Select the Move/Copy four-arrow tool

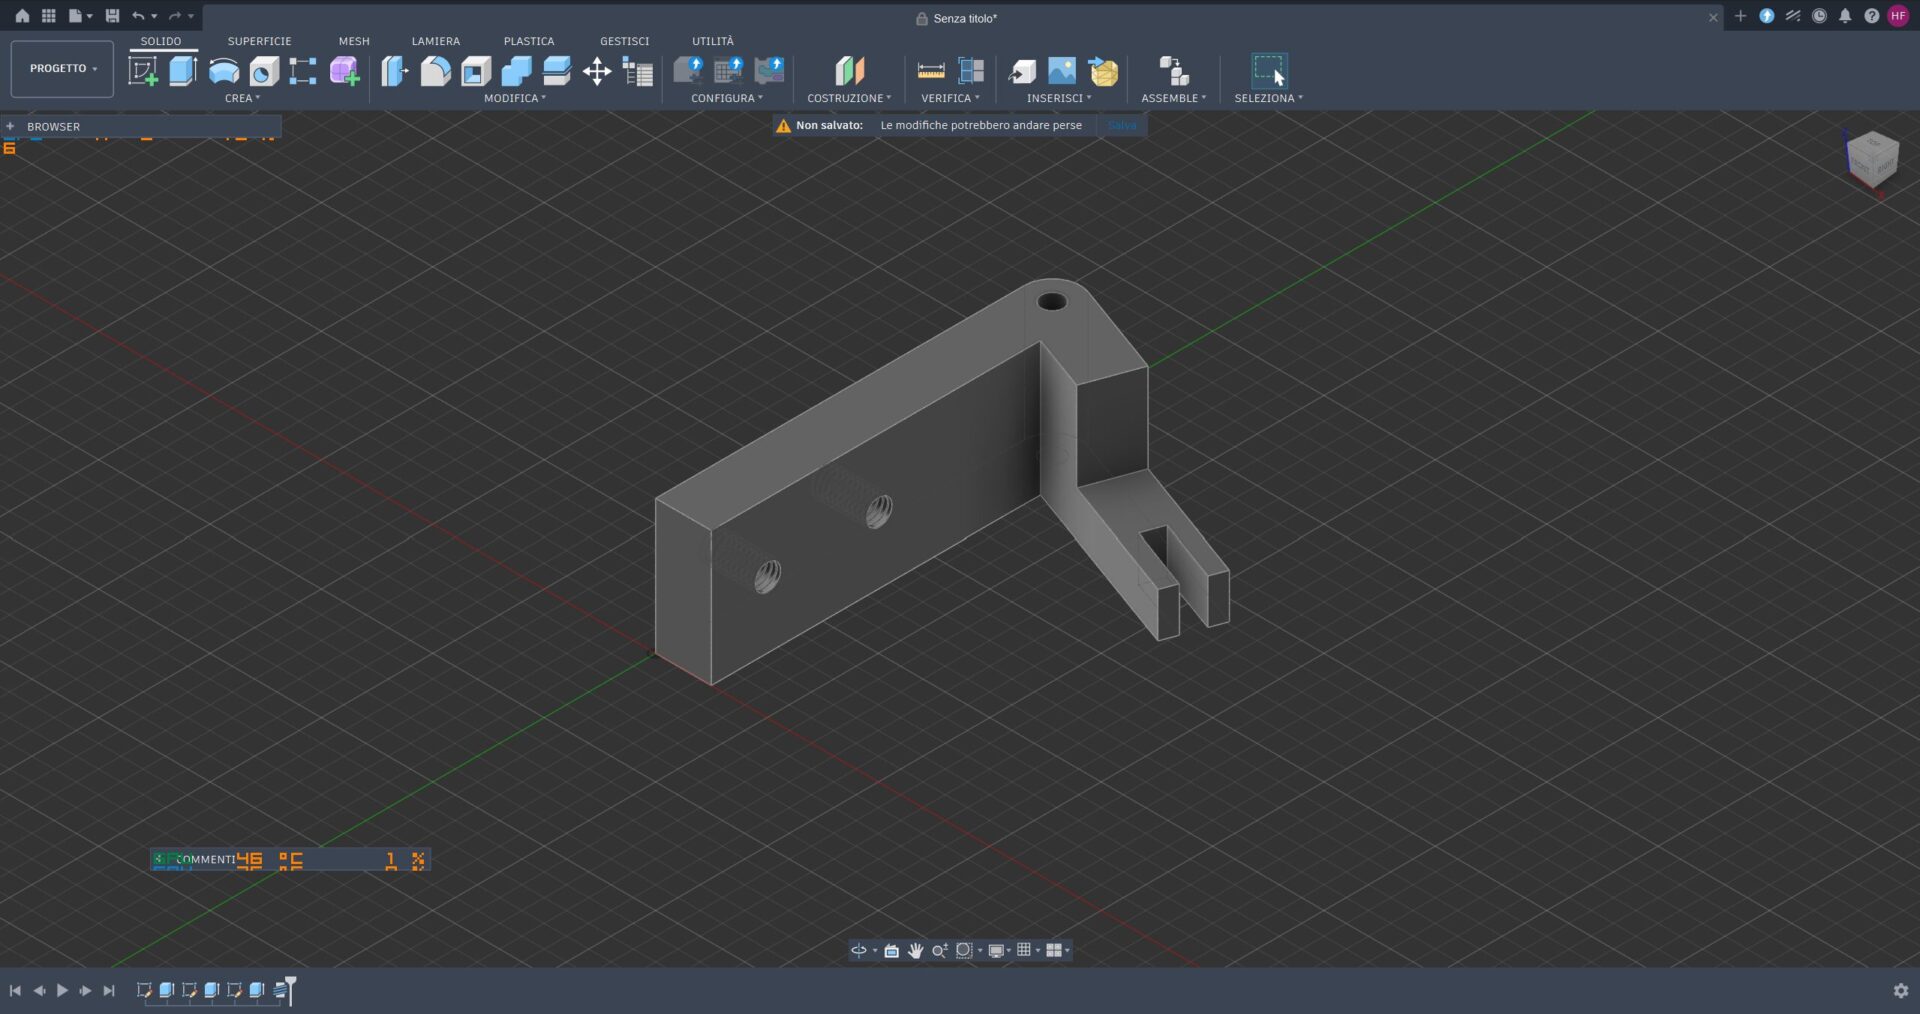point(597,71)
